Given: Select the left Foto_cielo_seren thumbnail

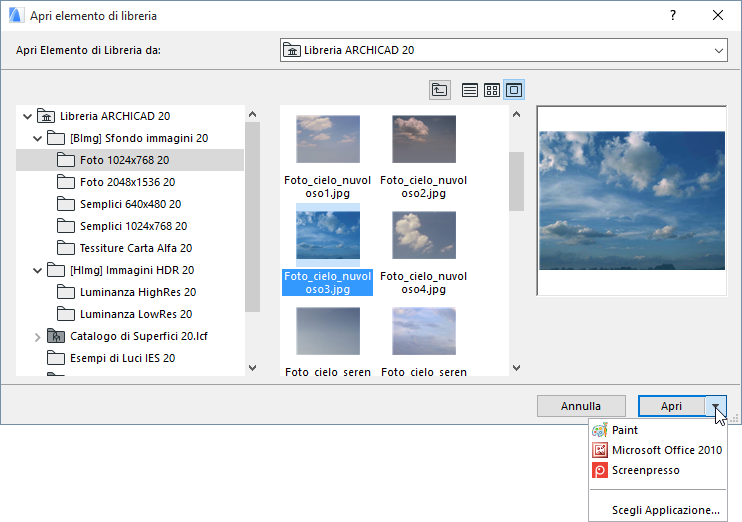Looking at the screenshot, I should coord(328,331).
